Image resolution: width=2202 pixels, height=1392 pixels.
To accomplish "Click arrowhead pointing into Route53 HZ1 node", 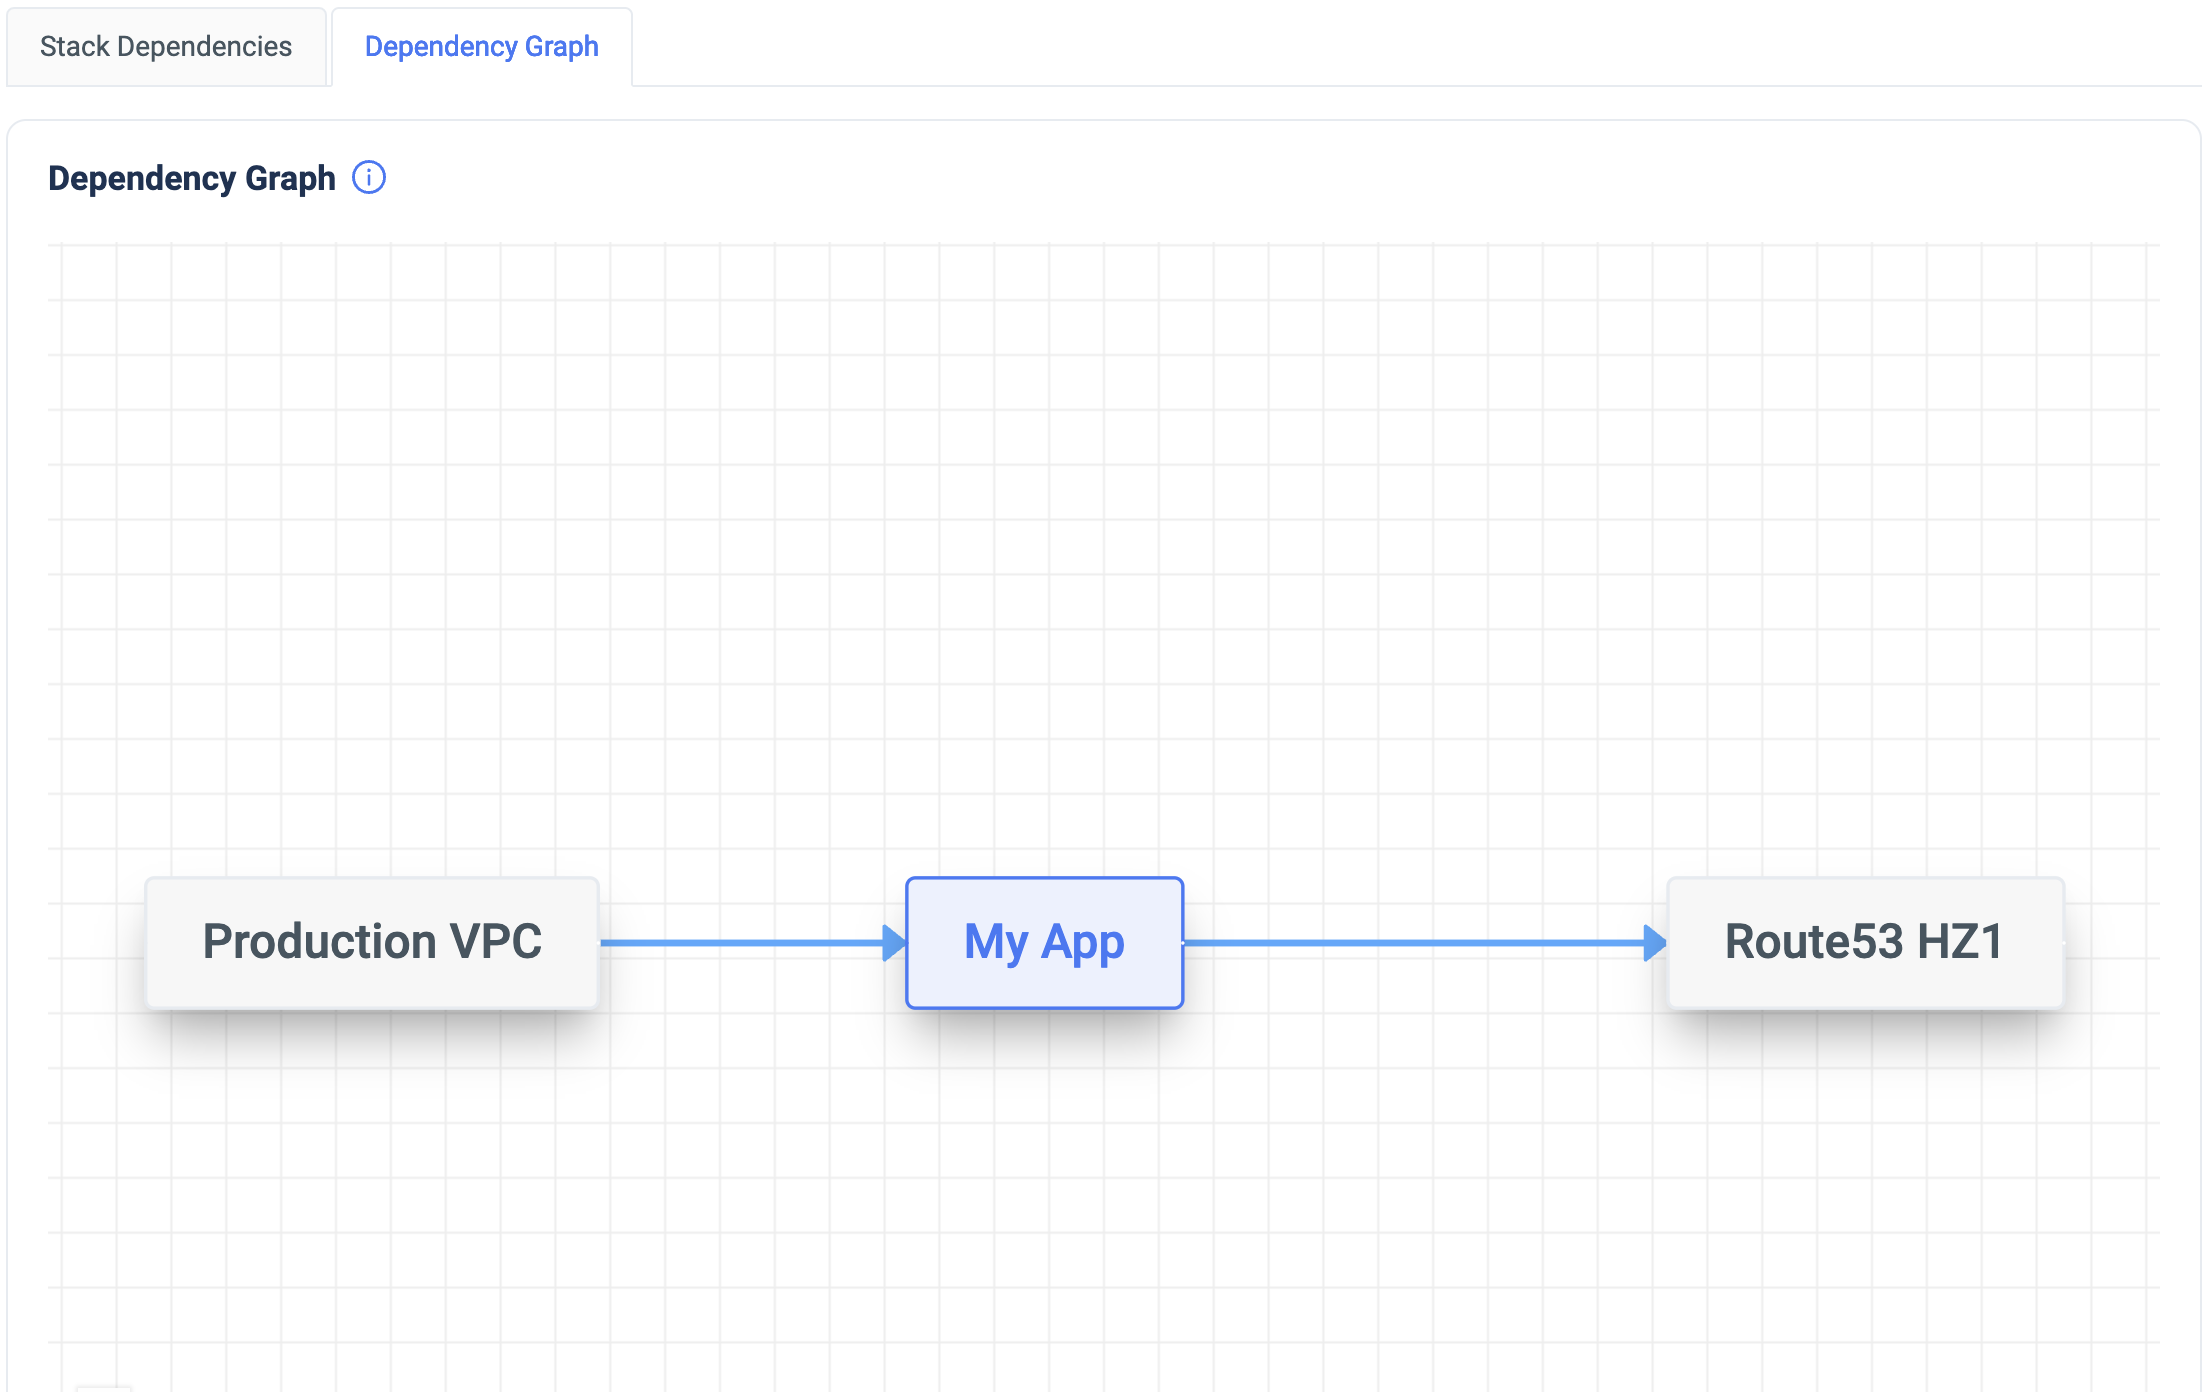I will coord(1655,943).
